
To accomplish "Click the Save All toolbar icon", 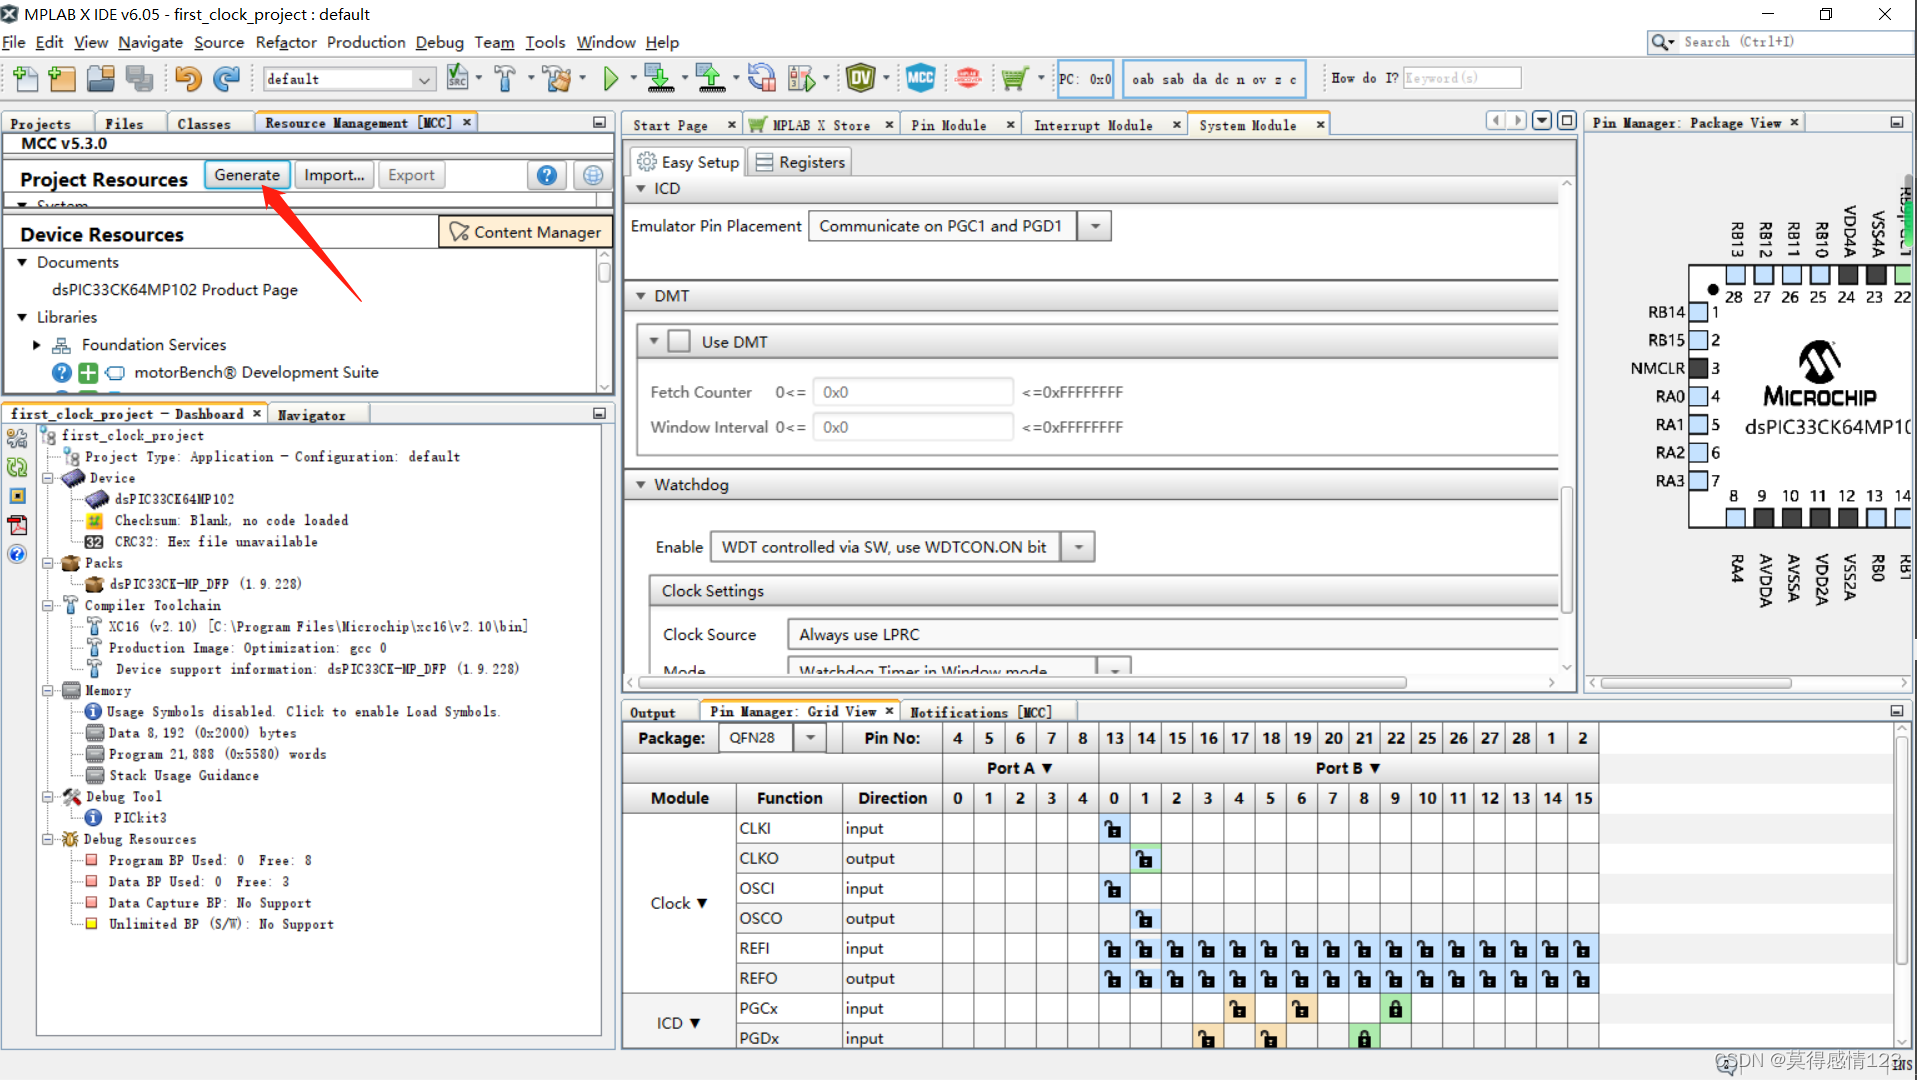I will [x=139, y=78].
